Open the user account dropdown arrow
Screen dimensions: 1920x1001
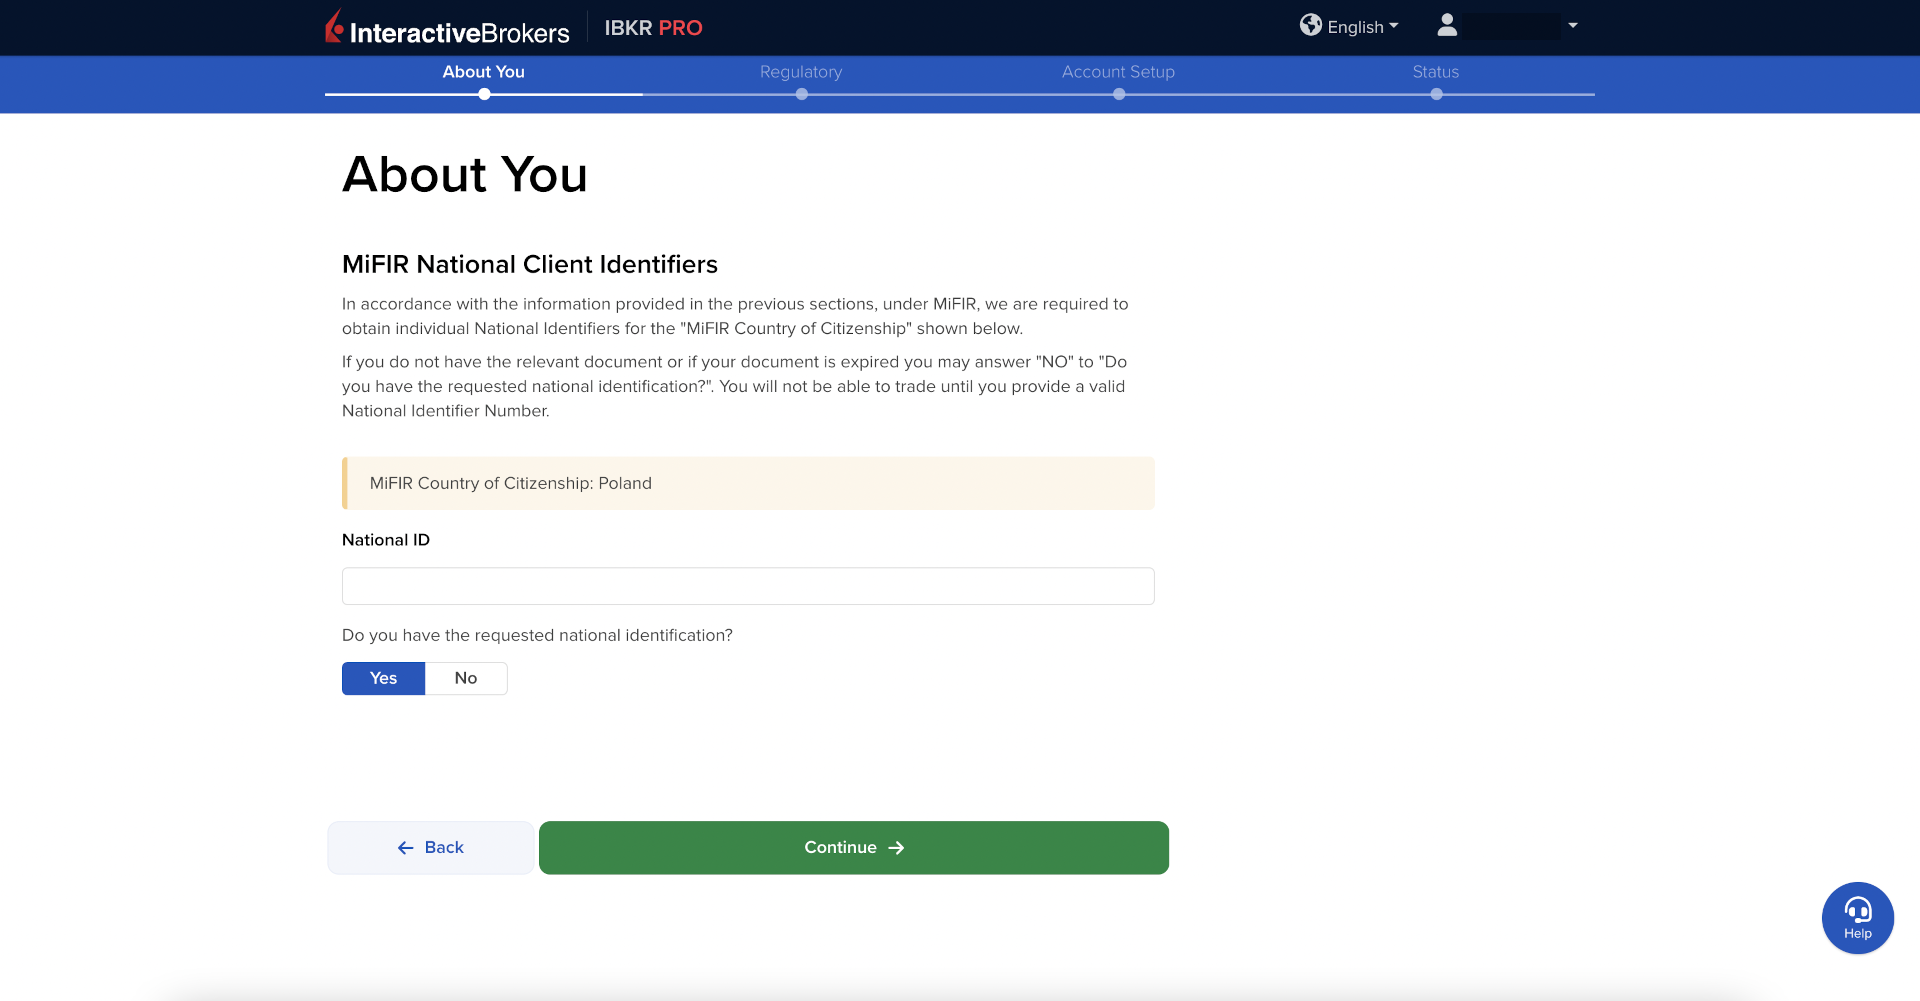point(1573,26)
